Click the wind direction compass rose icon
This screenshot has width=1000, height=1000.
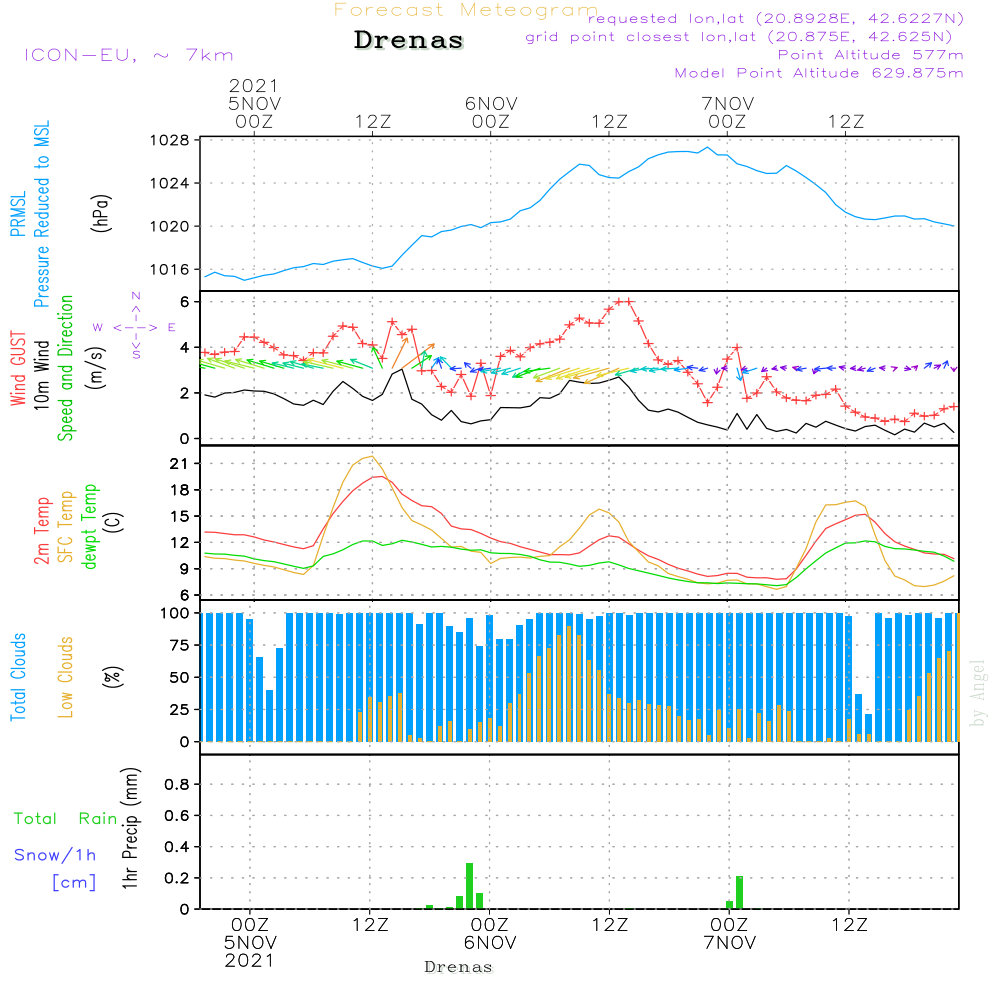pyautogui.click(x=135, y=326)
